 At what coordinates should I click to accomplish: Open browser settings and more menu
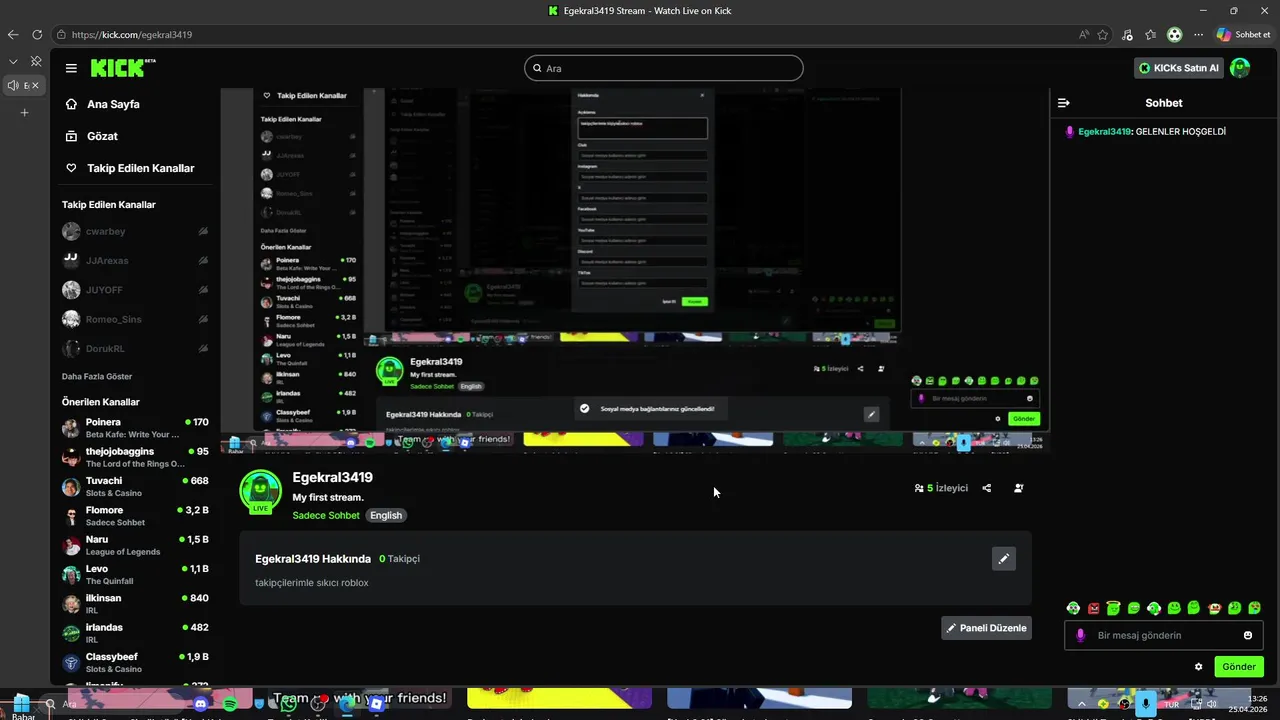[x=1198, y=34]
